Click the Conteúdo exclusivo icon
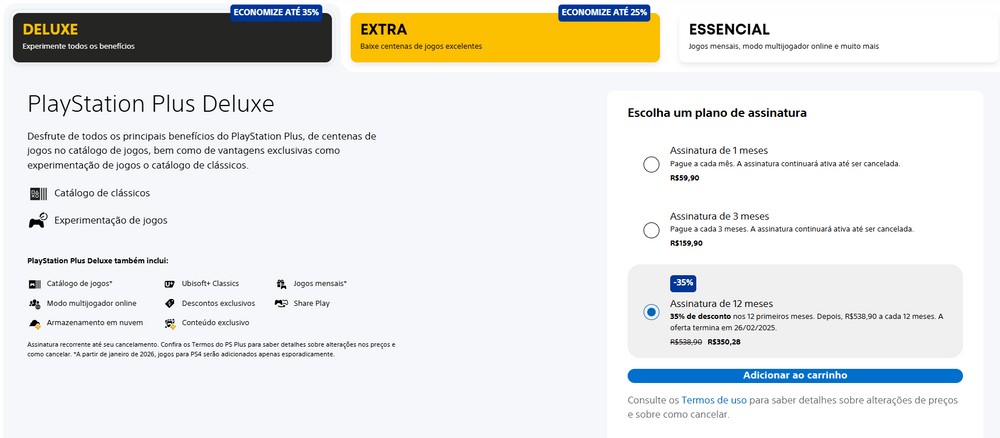The height and width of the screenshot is (438, 1000). [170, 323]
